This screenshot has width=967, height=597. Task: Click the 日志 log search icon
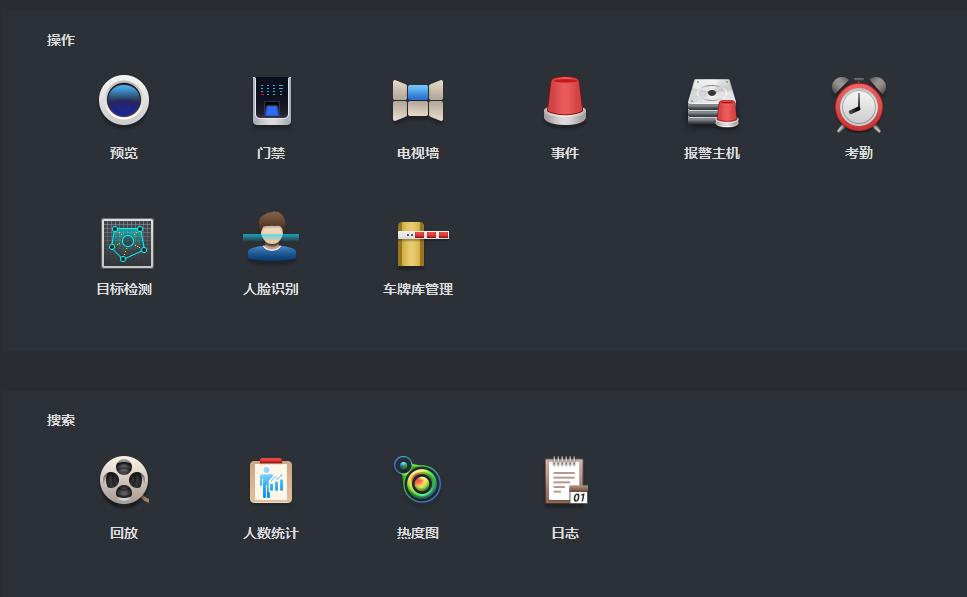[x=564, y=480]
